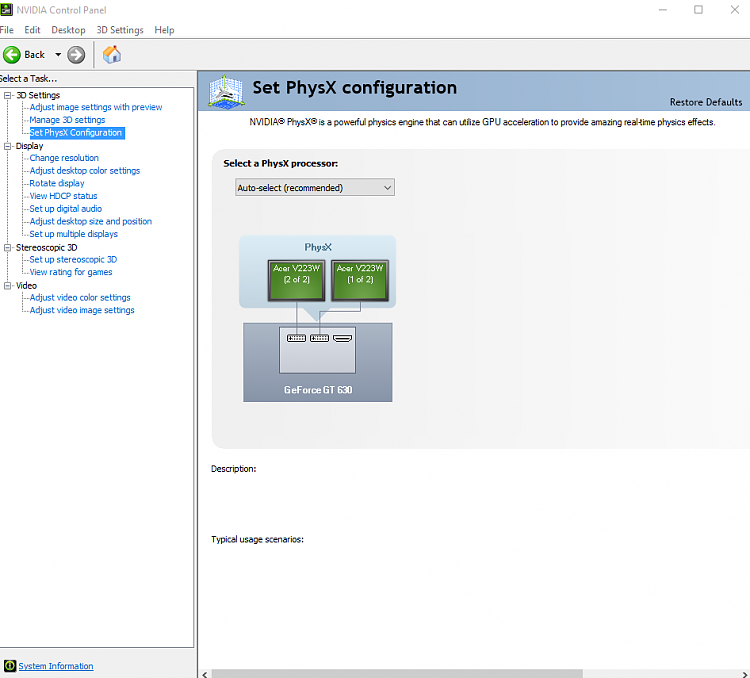Go to the Home page icon
750x678 pixels.
[112, 55]
